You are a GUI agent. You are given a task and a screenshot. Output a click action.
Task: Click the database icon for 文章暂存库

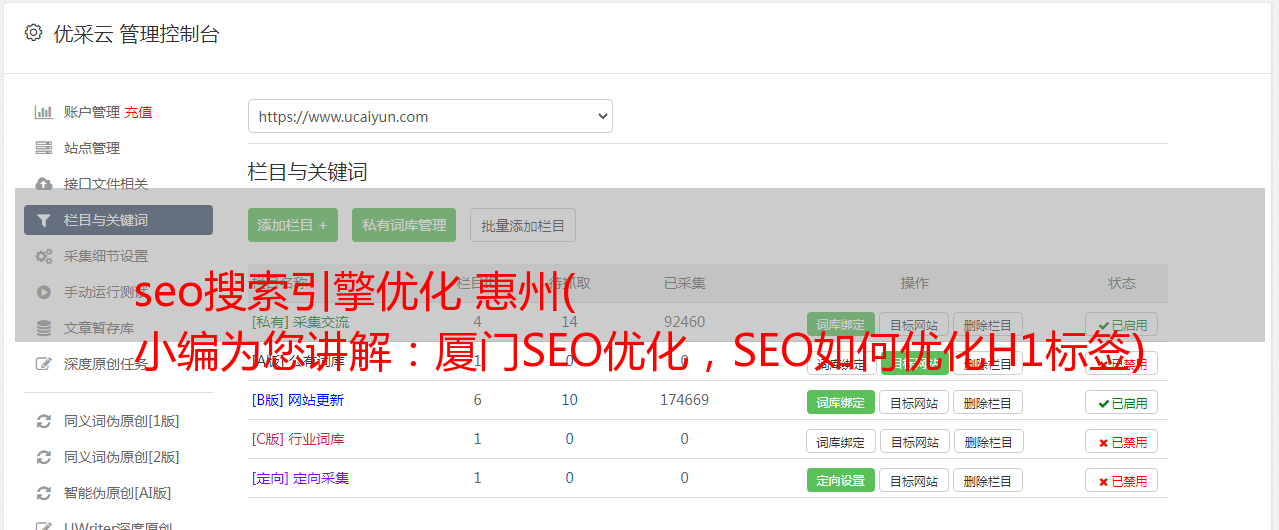(x=43, y=328)
